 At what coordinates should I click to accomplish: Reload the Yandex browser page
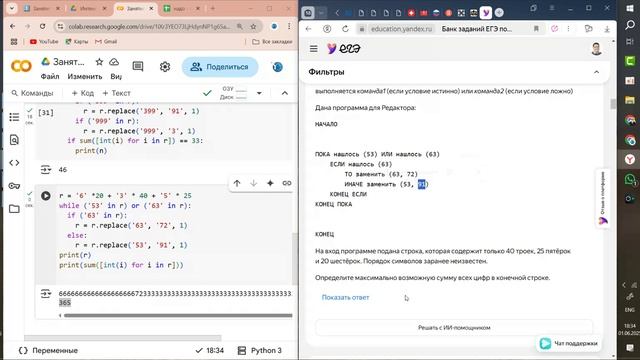[x=345, y=29]
